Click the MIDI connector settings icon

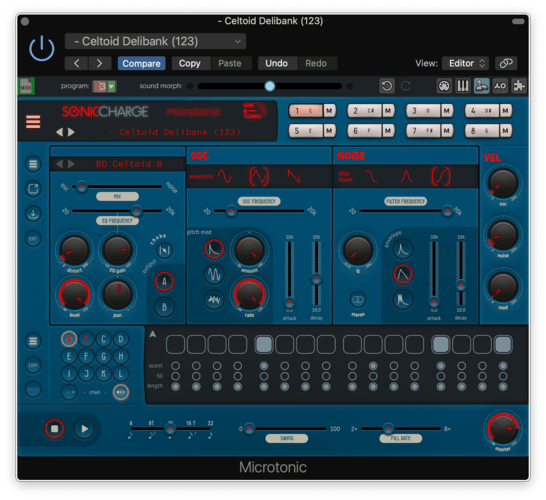coord(444,86)
